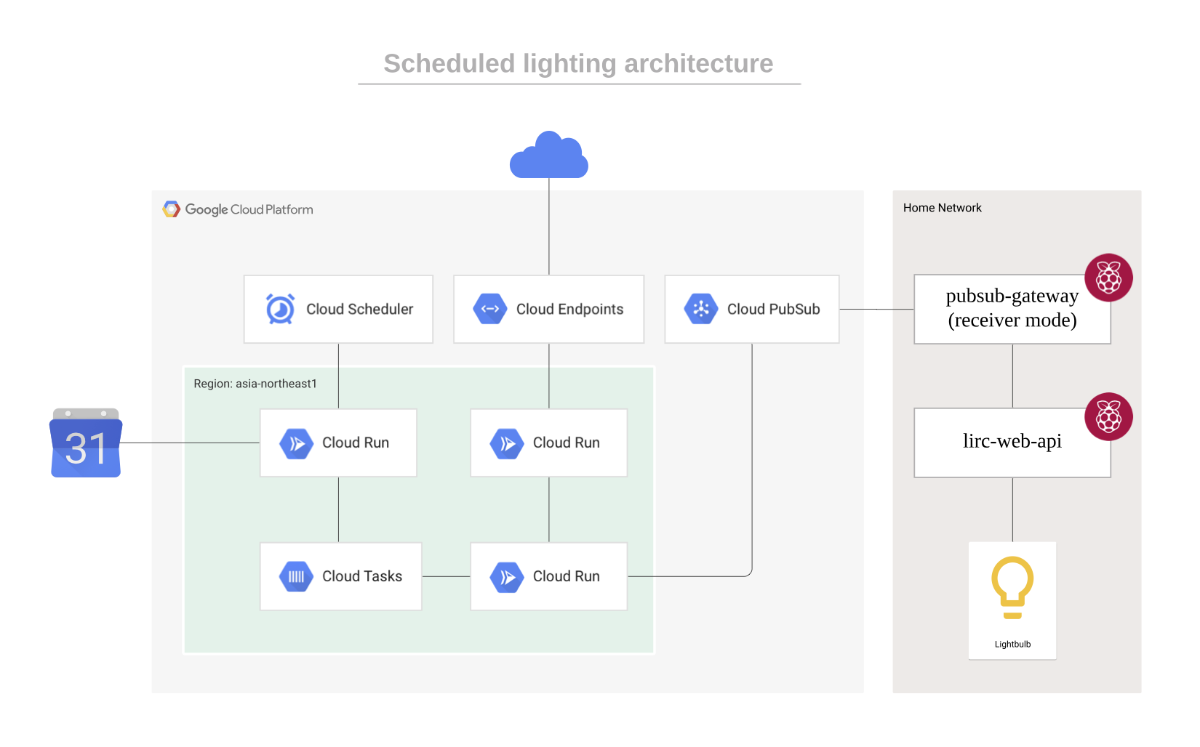Click Cloud Run icon beside Cloud Tasks
Image resolution: width=1200 pixels, height=747 pixels.
pos(507,576)
